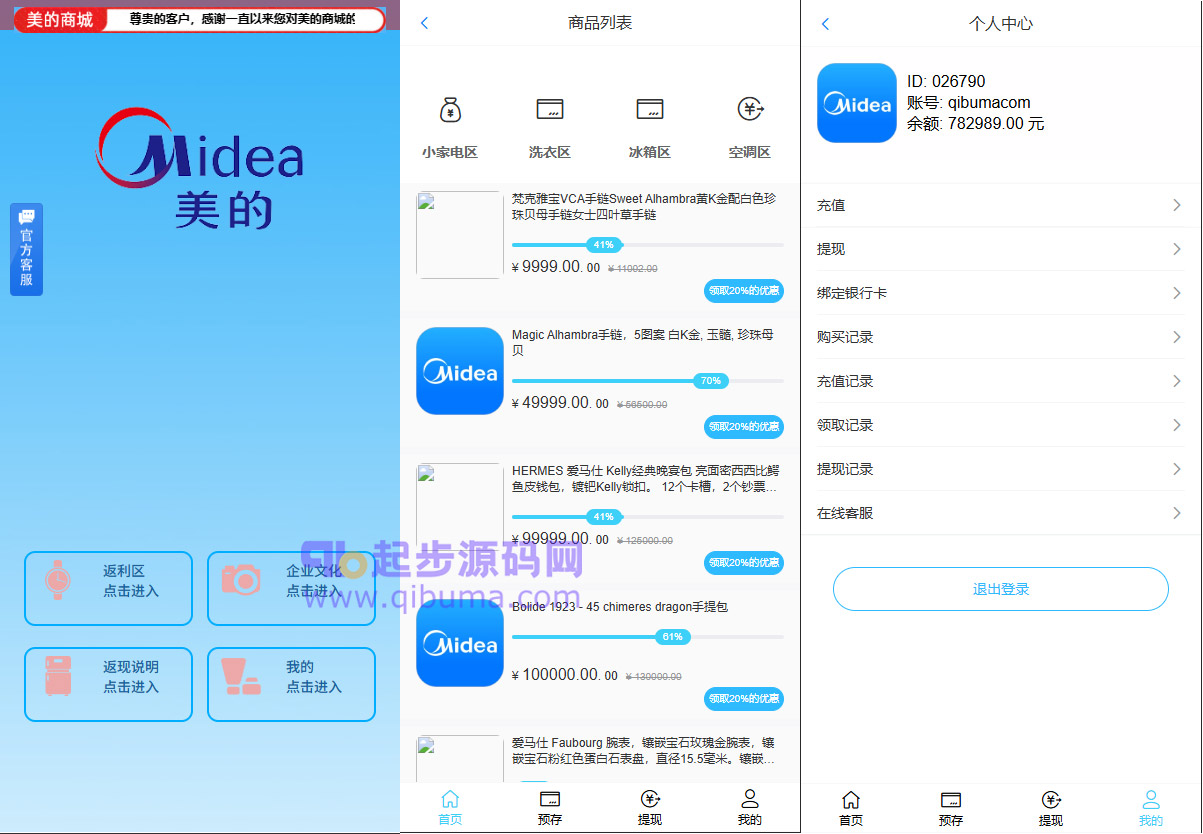Tap 预存 icon in 个人中心 bottom bar
Viewport: 1203px width, 834px height.
tap(951, 799)
